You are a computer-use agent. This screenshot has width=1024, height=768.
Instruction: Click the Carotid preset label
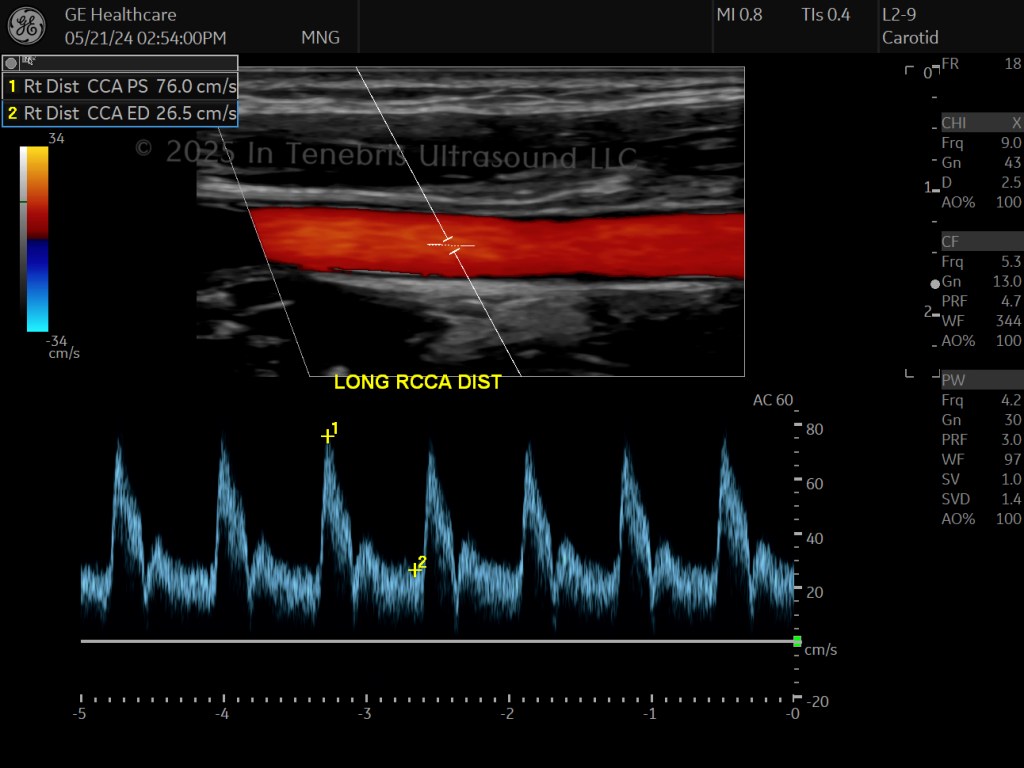point(910,38)
